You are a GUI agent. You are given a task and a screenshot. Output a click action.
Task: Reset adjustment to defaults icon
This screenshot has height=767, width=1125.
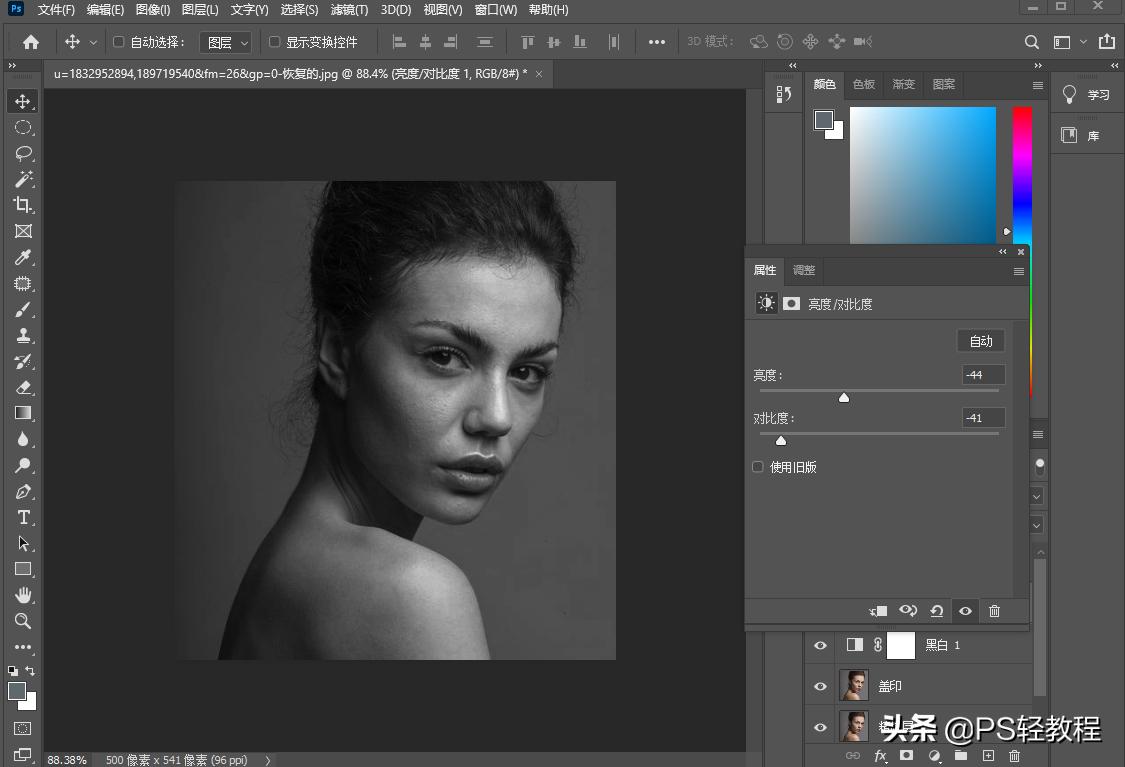pyautogui.click(x=937, y=611)
